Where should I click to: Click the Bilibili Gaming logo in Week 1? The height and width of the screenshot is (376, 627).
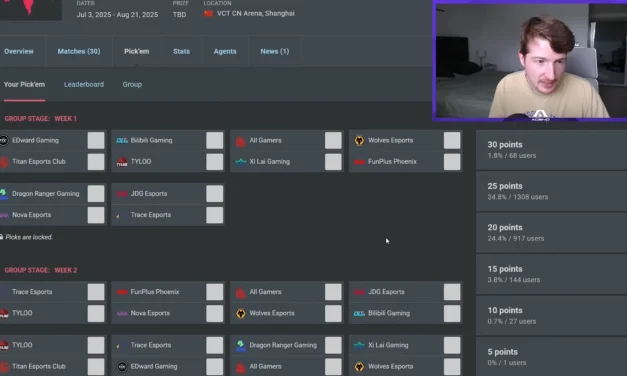tap(122, 140)
